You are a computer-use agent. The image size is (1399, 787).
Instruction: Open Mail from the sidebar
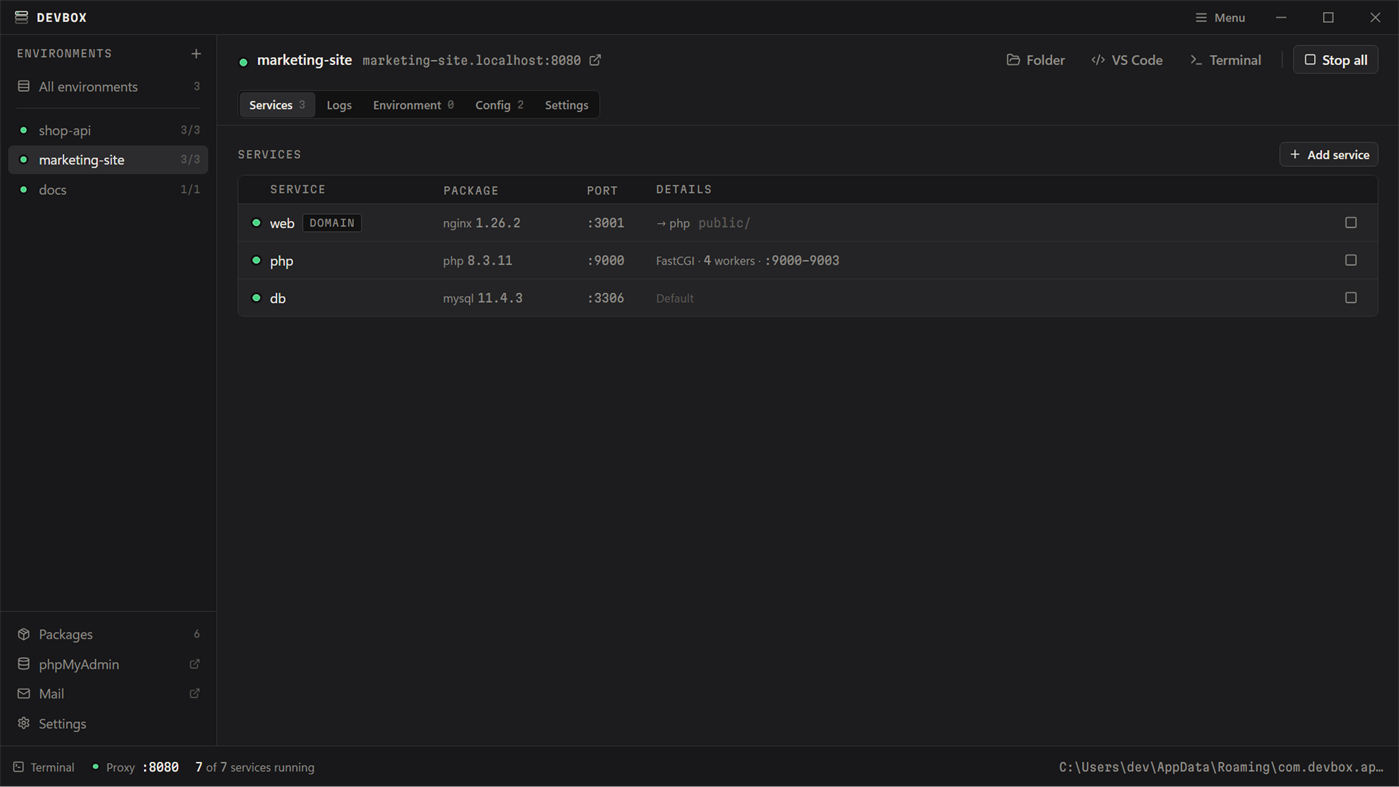tap(108, 694)
